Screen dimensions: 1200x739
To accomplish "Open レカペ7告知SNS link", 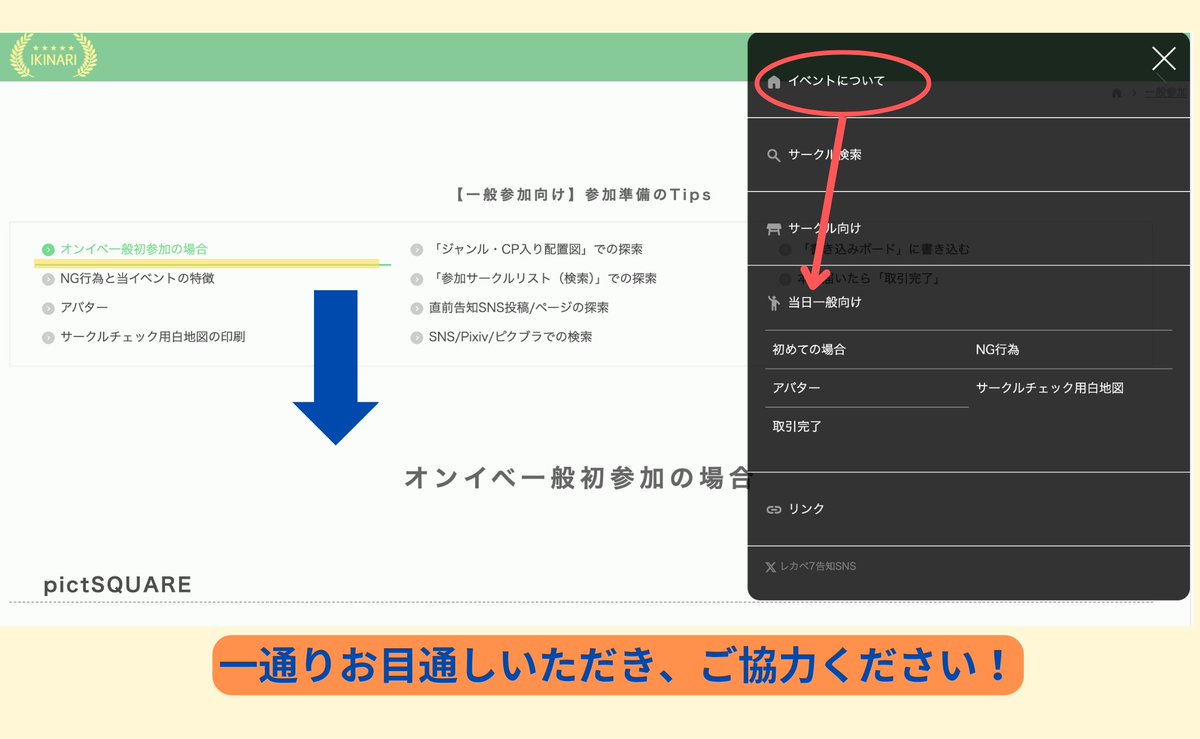I will (x=818, y=566).
